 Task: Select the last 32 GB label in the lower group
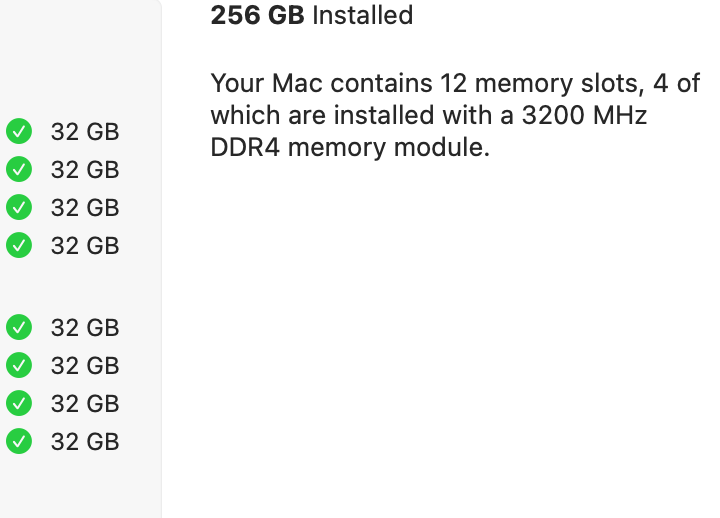click(x=85, y=442)
